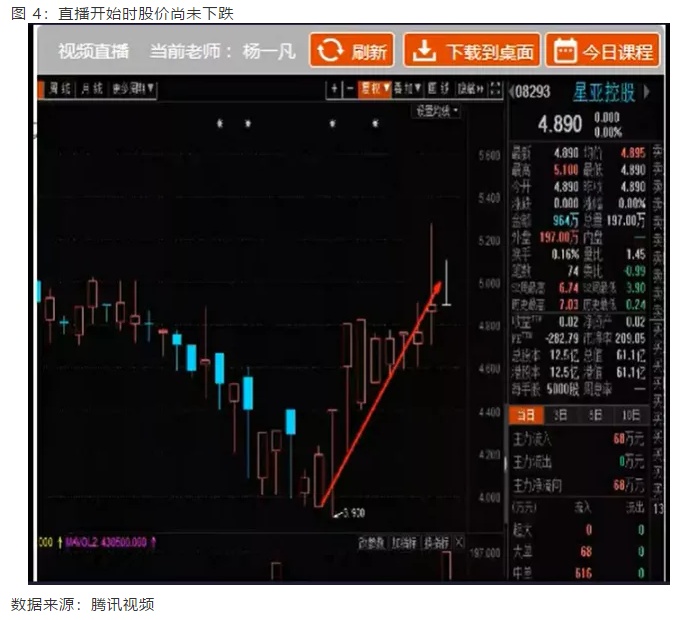Click the 金额 value 964万
Viewport: 681px width, 620px height.
(x=566, y=221)
